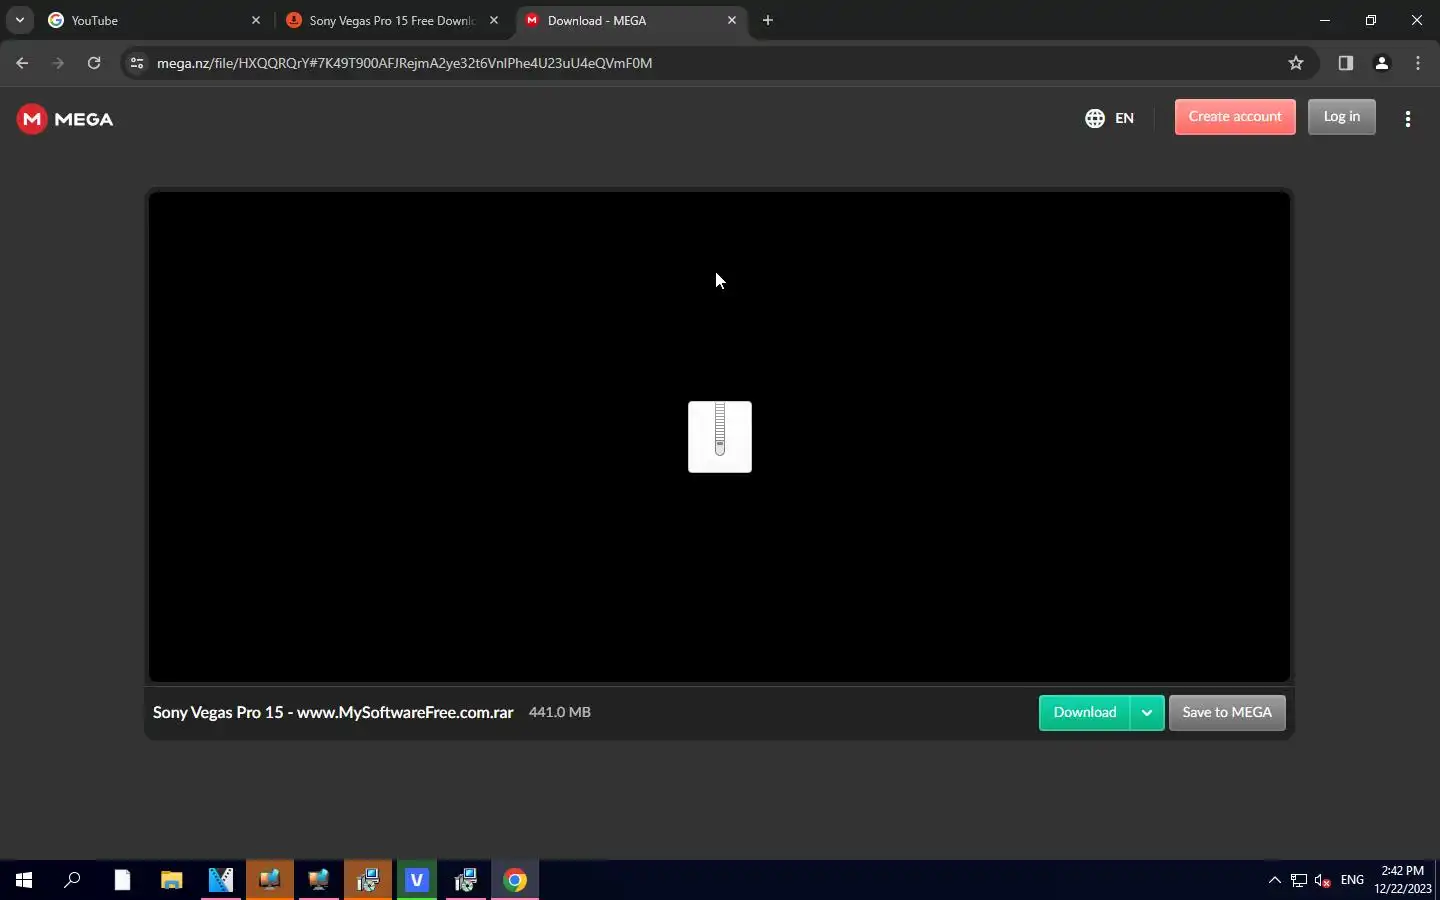Close the Download - MEGA tab

tap(732, 20)
